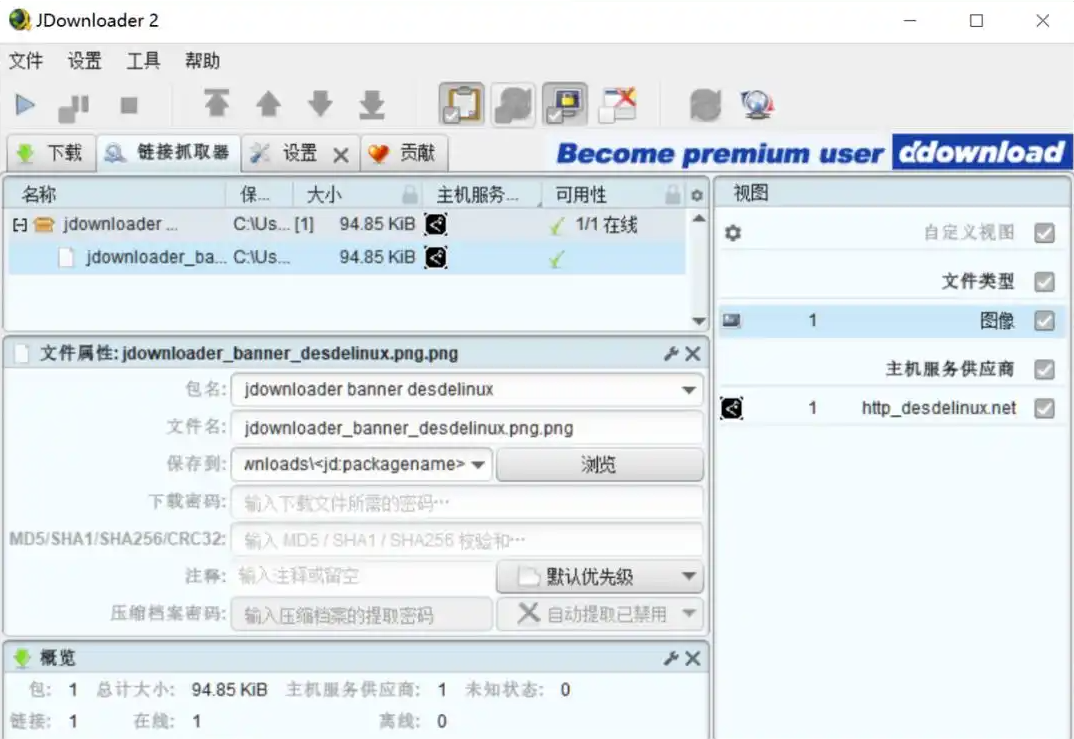Toggle the 文件类型 checkbox

1045,281
